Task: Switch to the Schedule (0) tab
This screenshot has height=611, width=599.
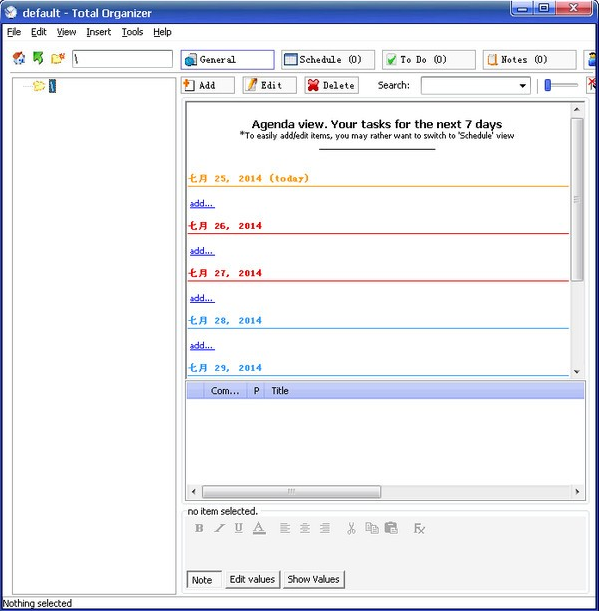Action: (328, 60)
